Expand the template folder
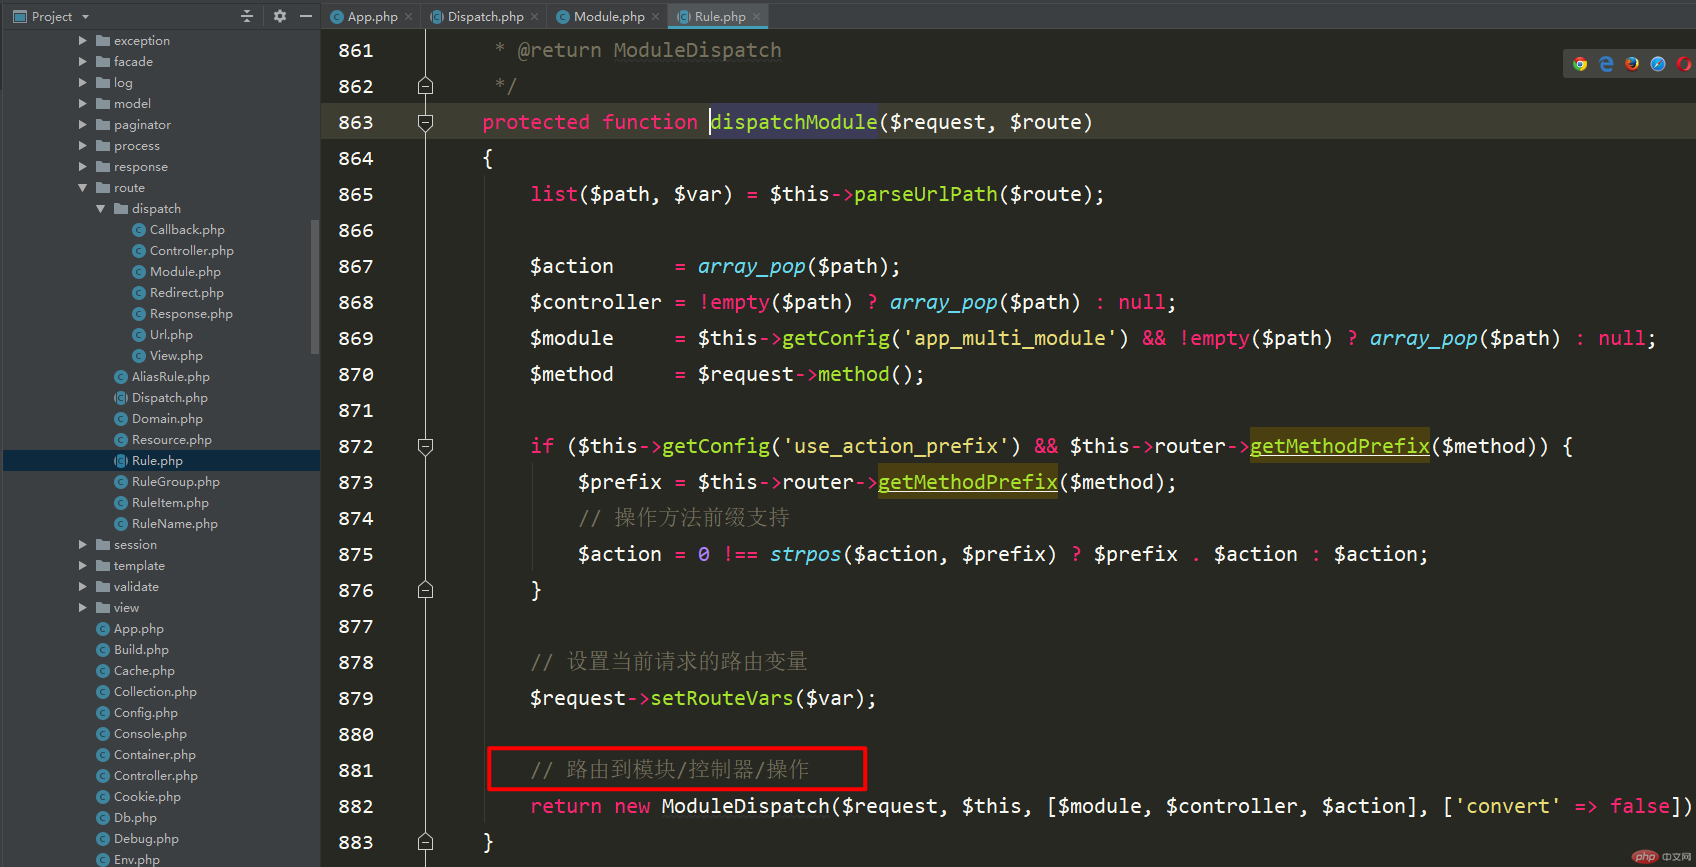The height and width of the screenshot is (867, 1696). pyautogui.click(x=83, y=566)
